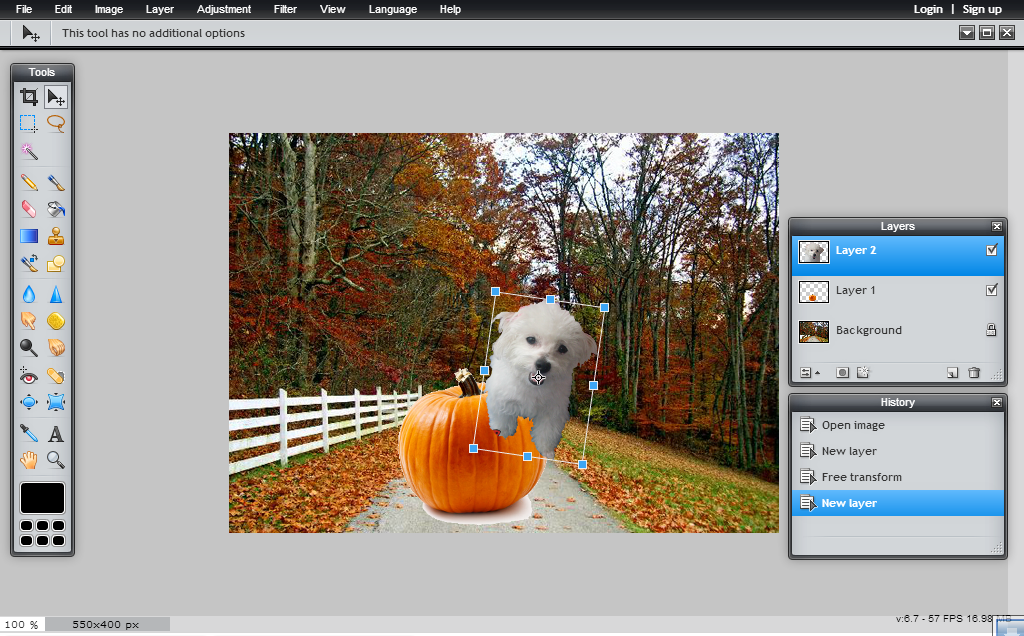Toggle layer settings at Layers panel bottom
This screenshot has height=636, width=1024.
tap(809, 372)
